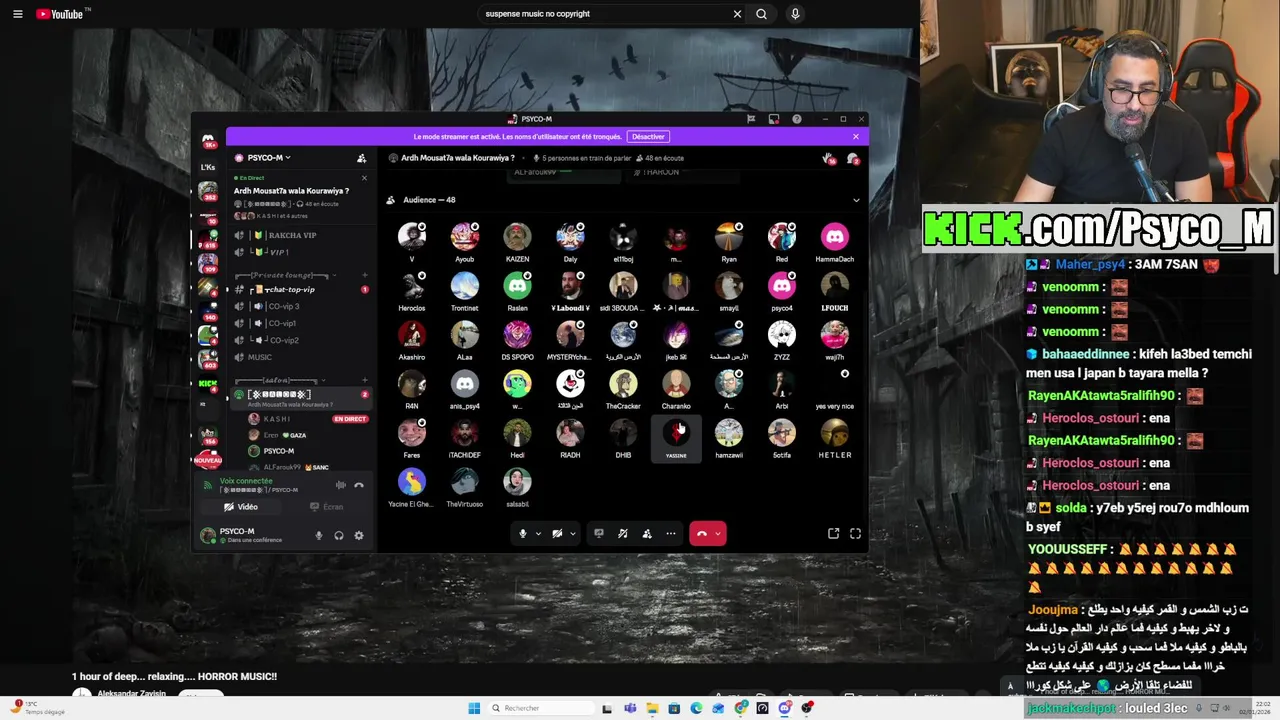Dismiss the En Direct stage card

click(x=364, y=179)
